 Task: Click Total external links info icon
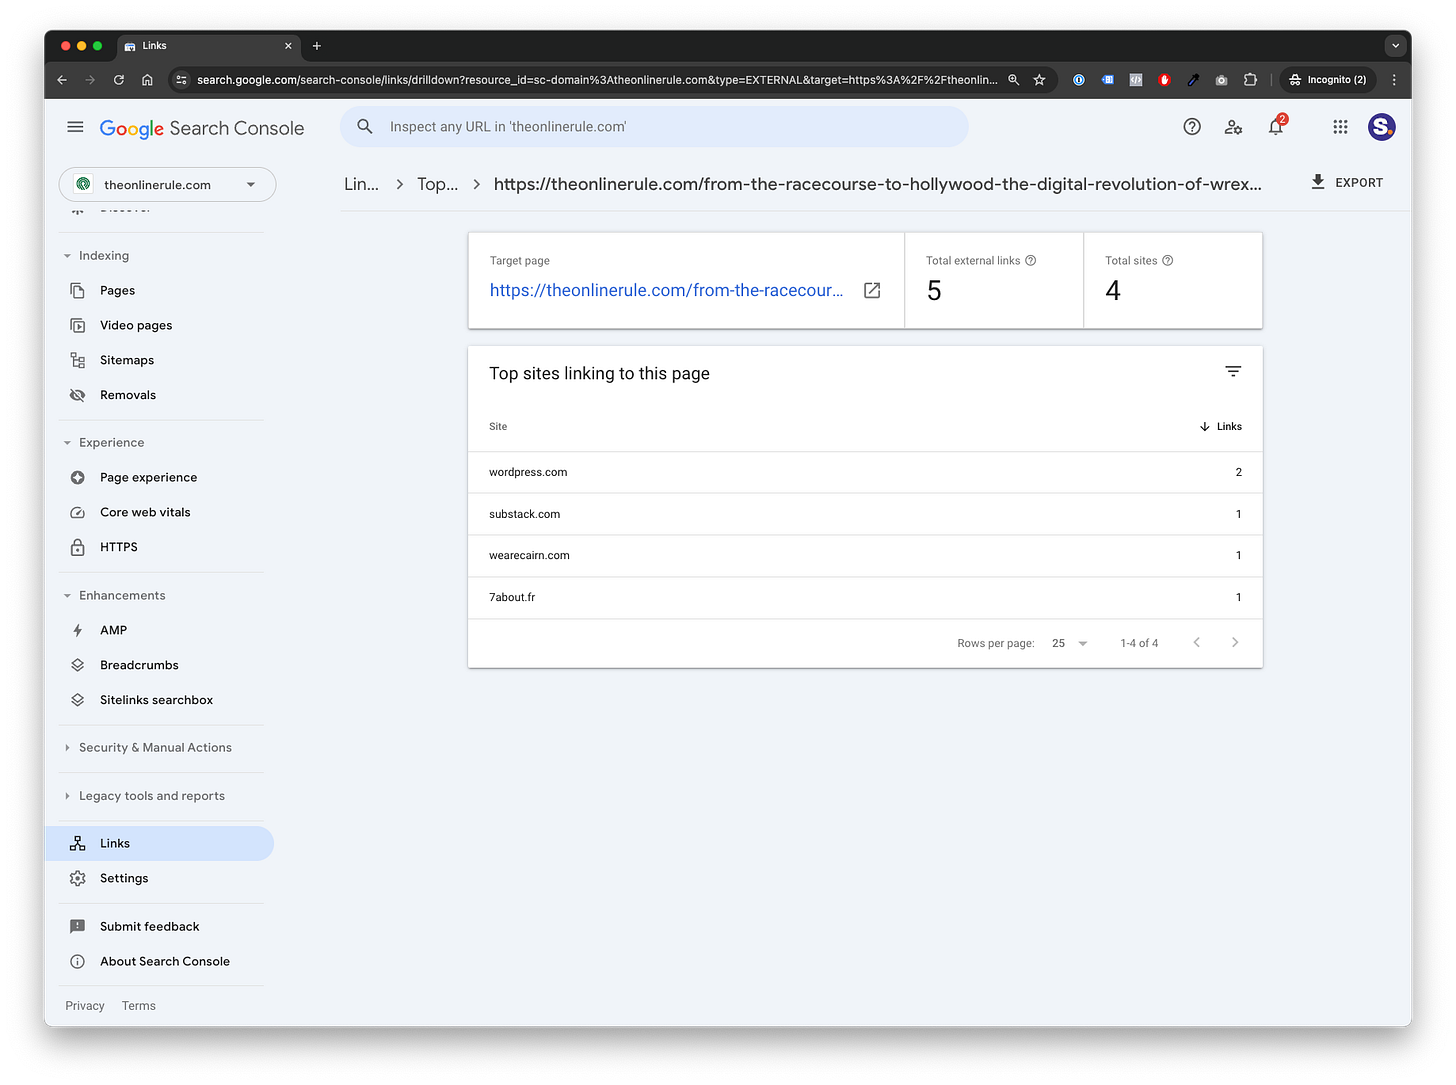pyautogui.click(x=1031, y=261)
